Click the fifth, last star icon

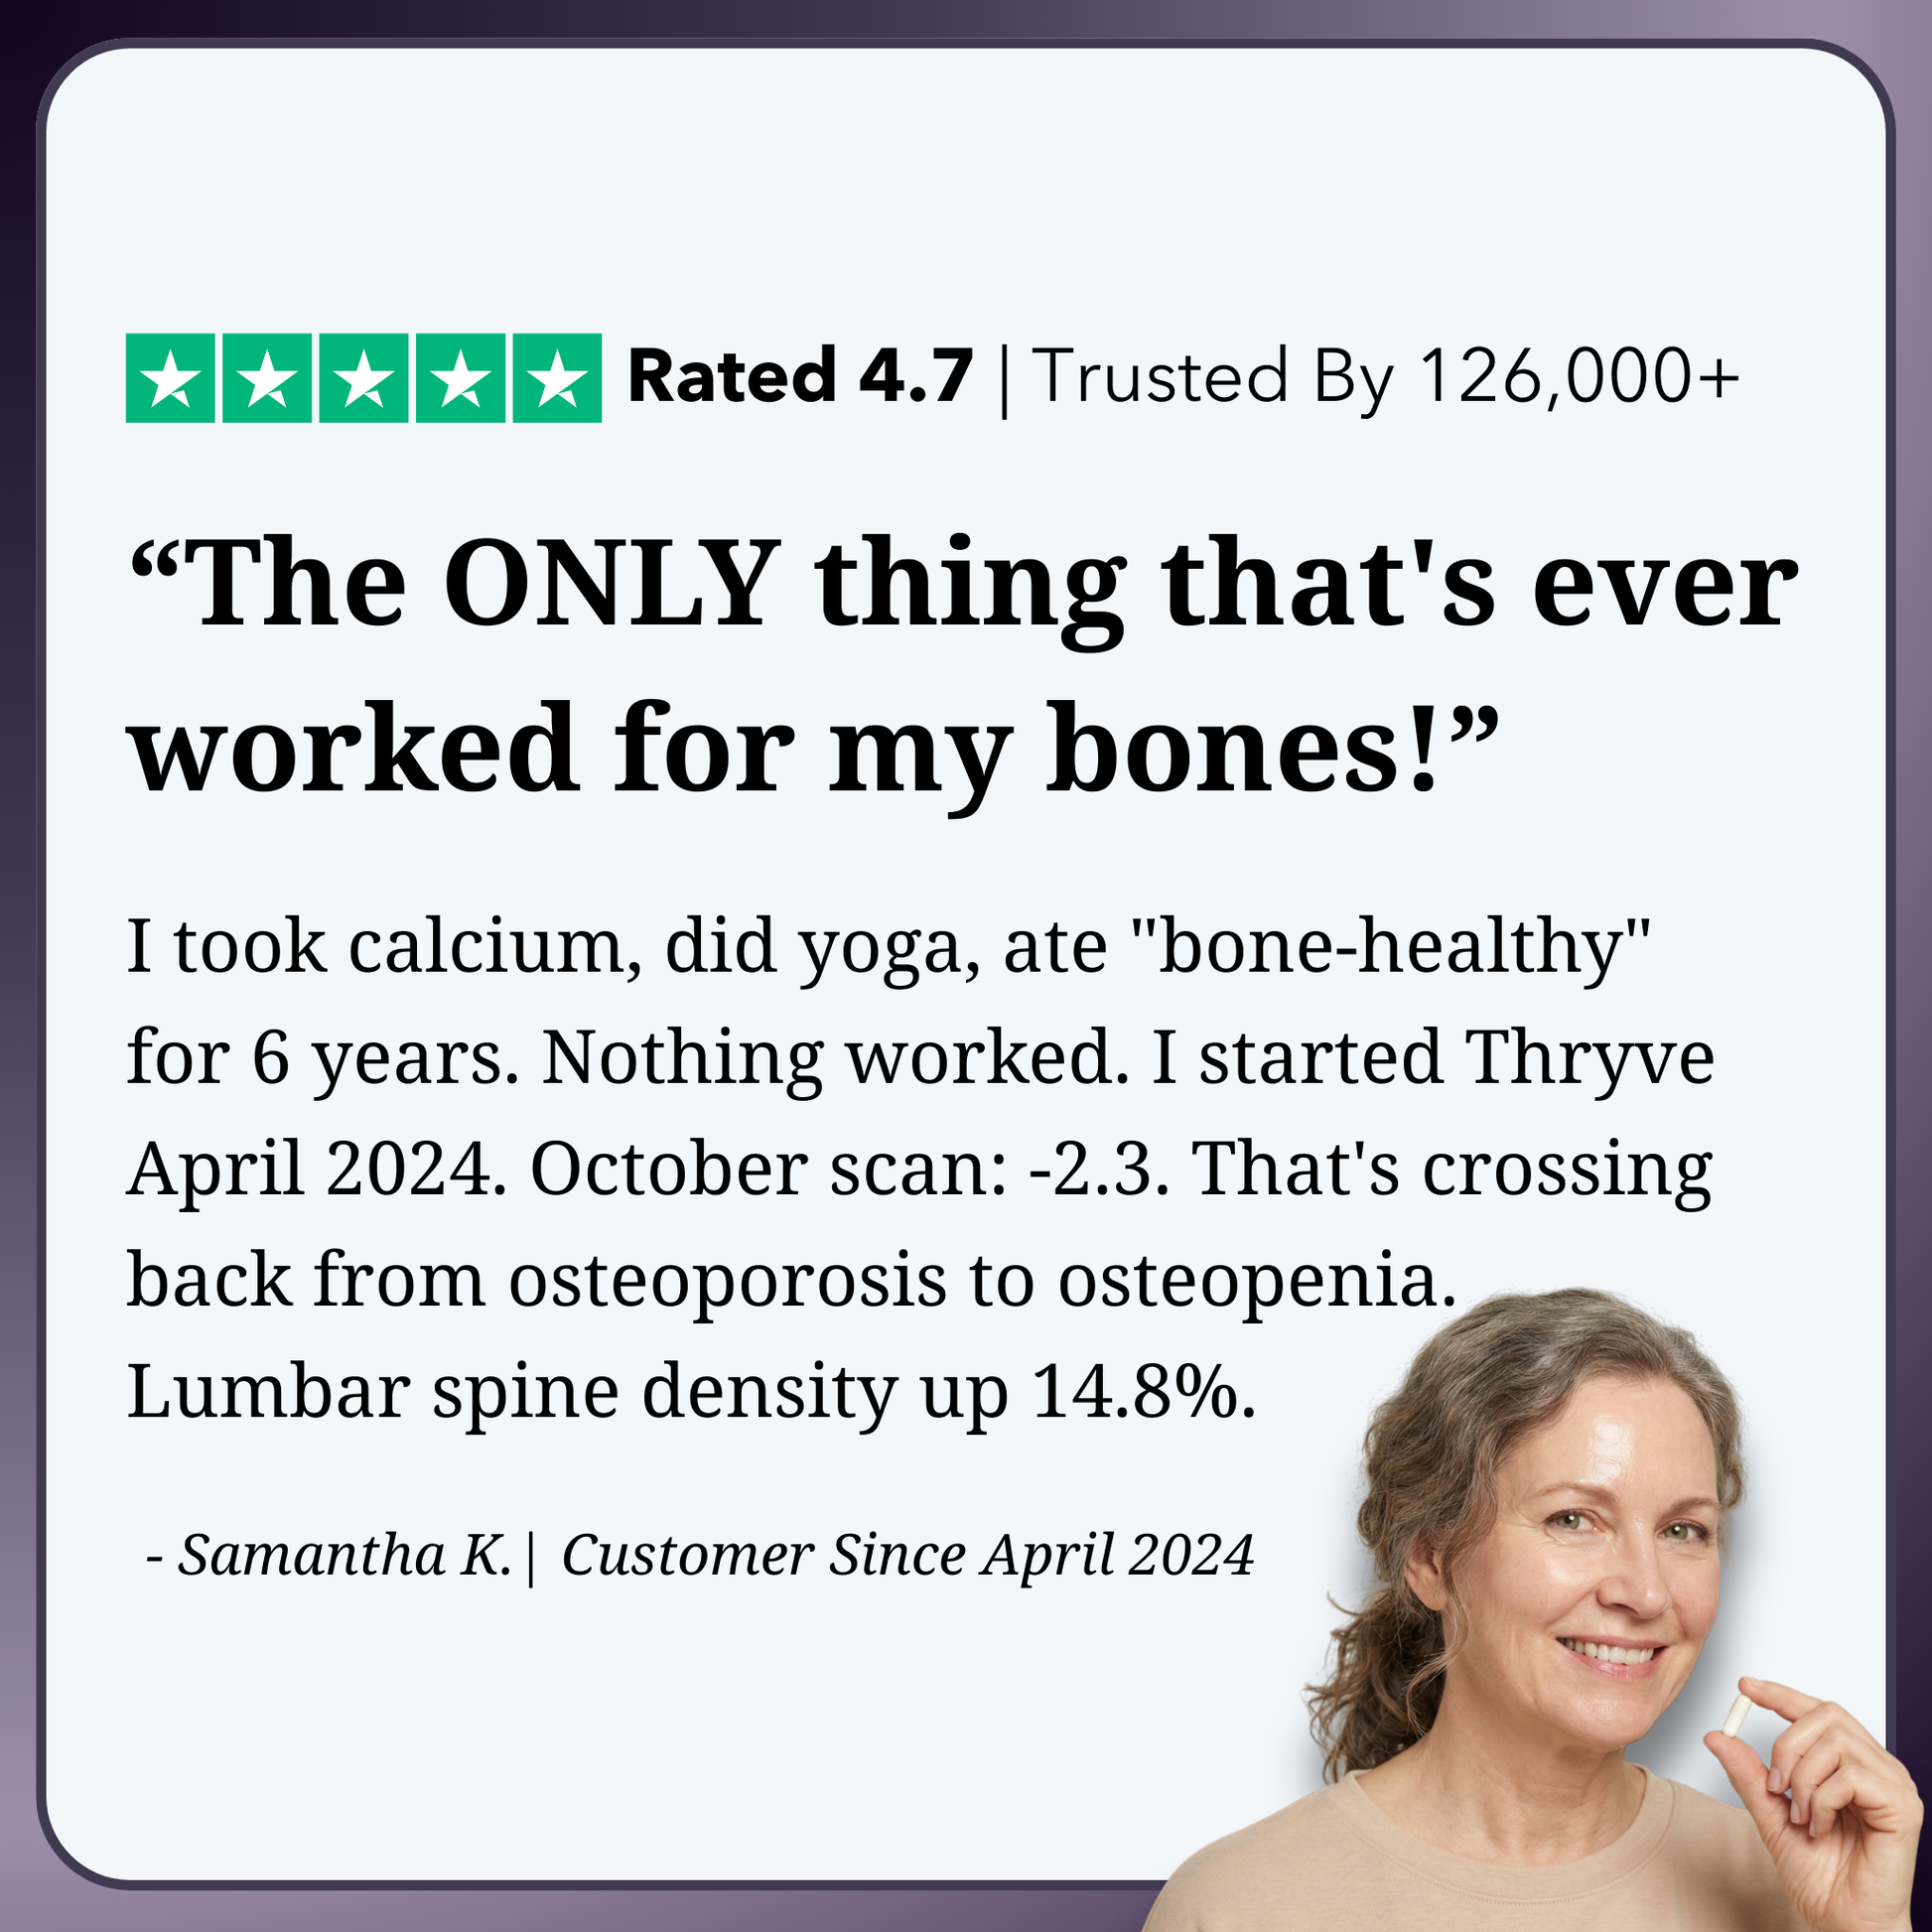tap(557, 378)
